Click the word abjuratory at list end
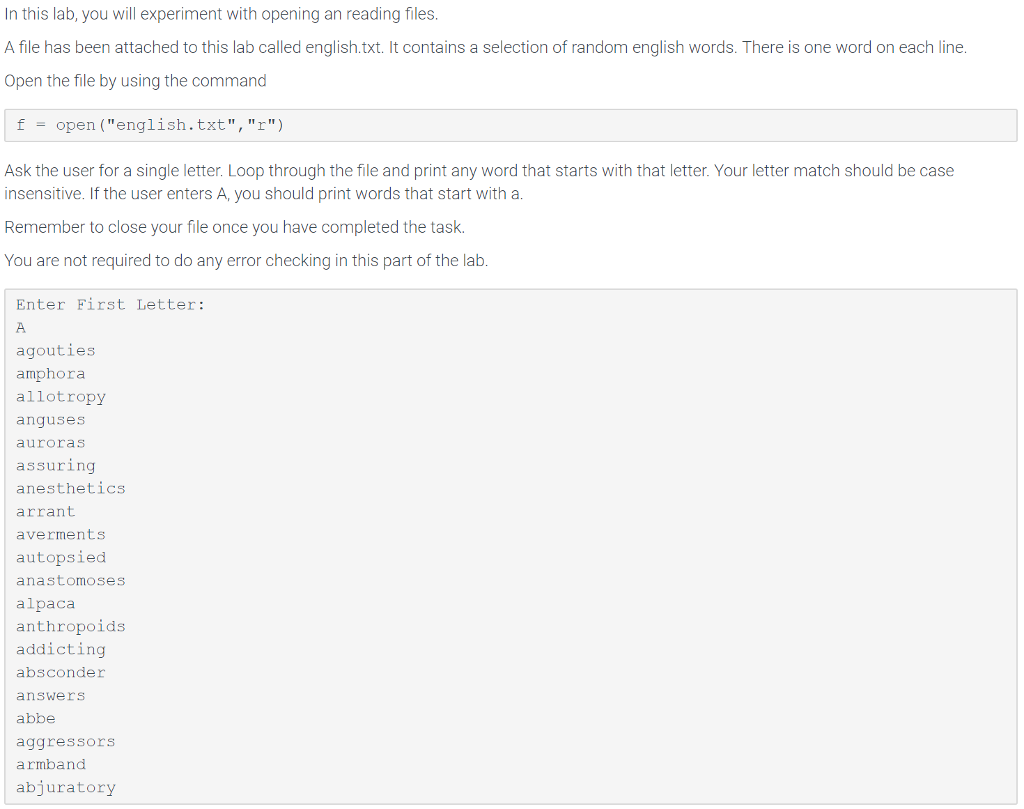This screenshot has height=809, width=1024. tap(65, 787)
